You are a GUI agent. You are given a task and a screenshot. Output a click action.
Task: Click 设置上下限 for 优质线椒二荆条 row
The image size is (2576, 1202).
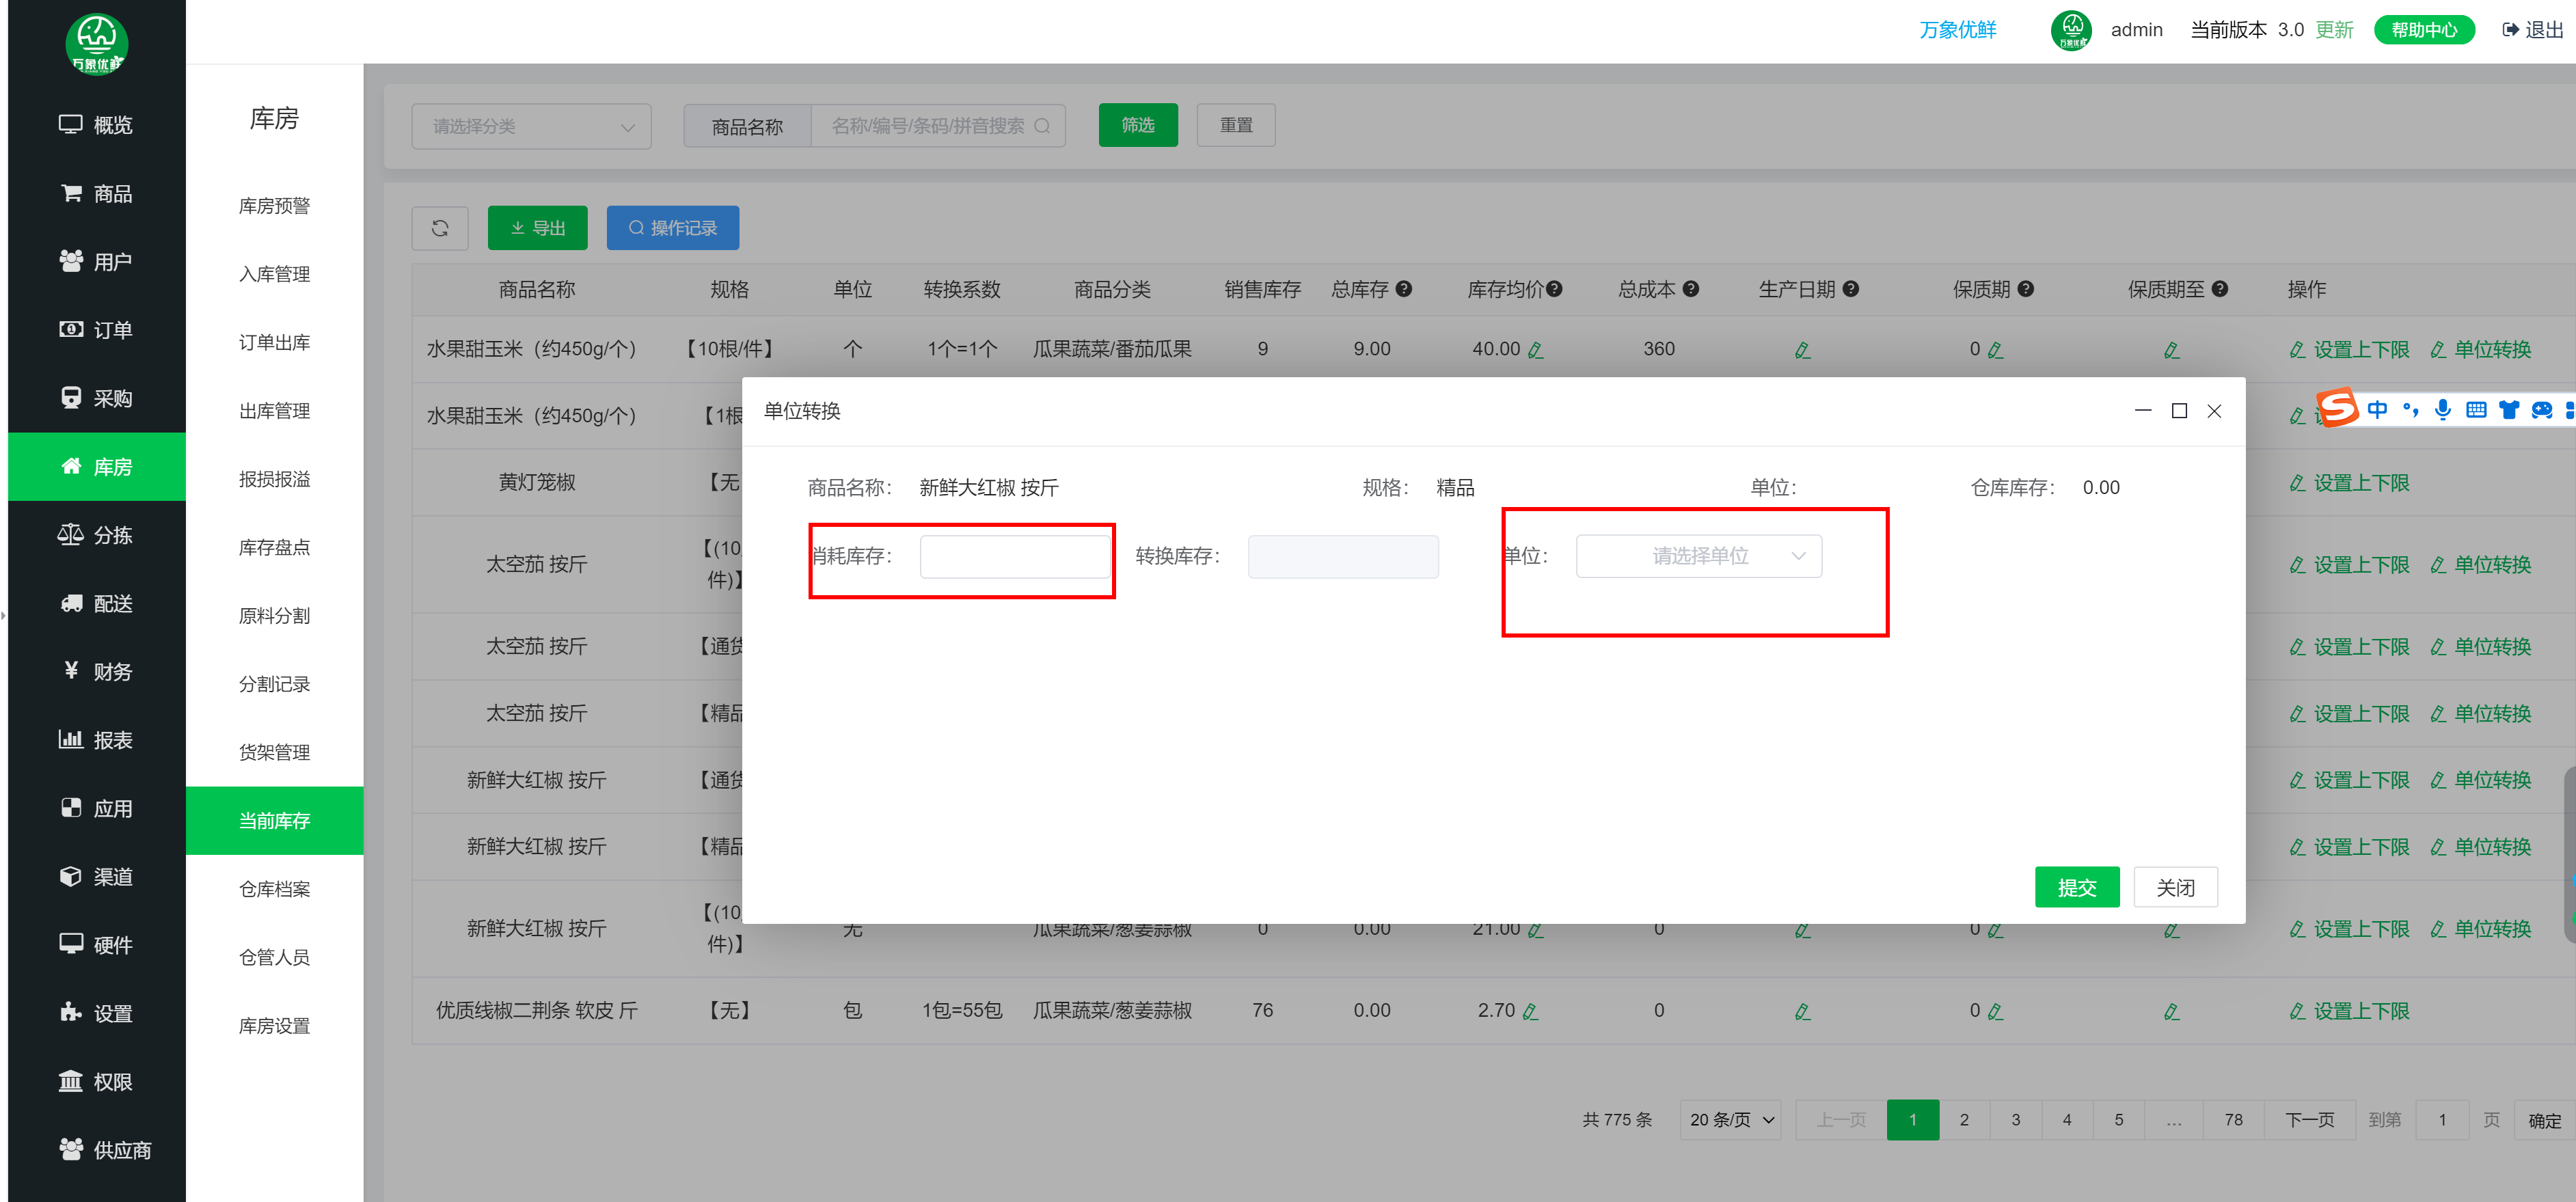[x=2350, y=1011]
